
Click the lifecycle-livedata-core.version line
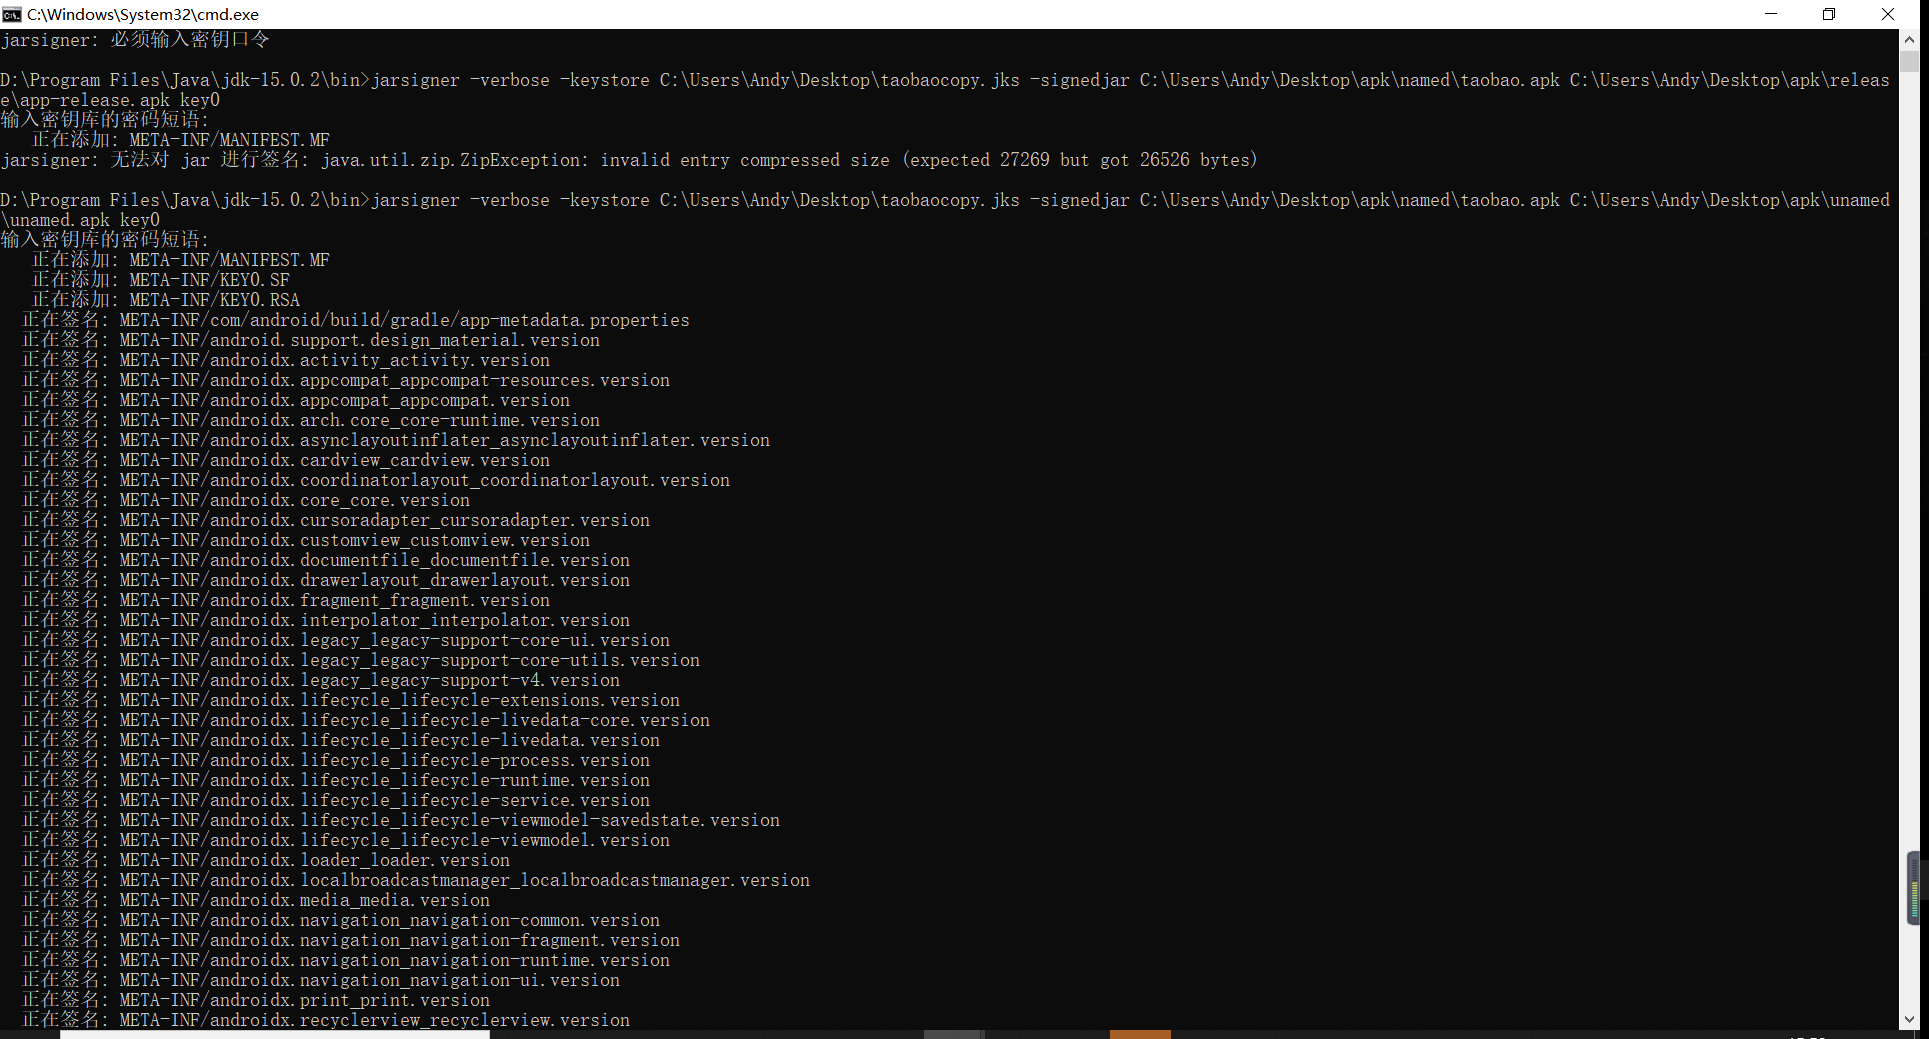point(366,720)
